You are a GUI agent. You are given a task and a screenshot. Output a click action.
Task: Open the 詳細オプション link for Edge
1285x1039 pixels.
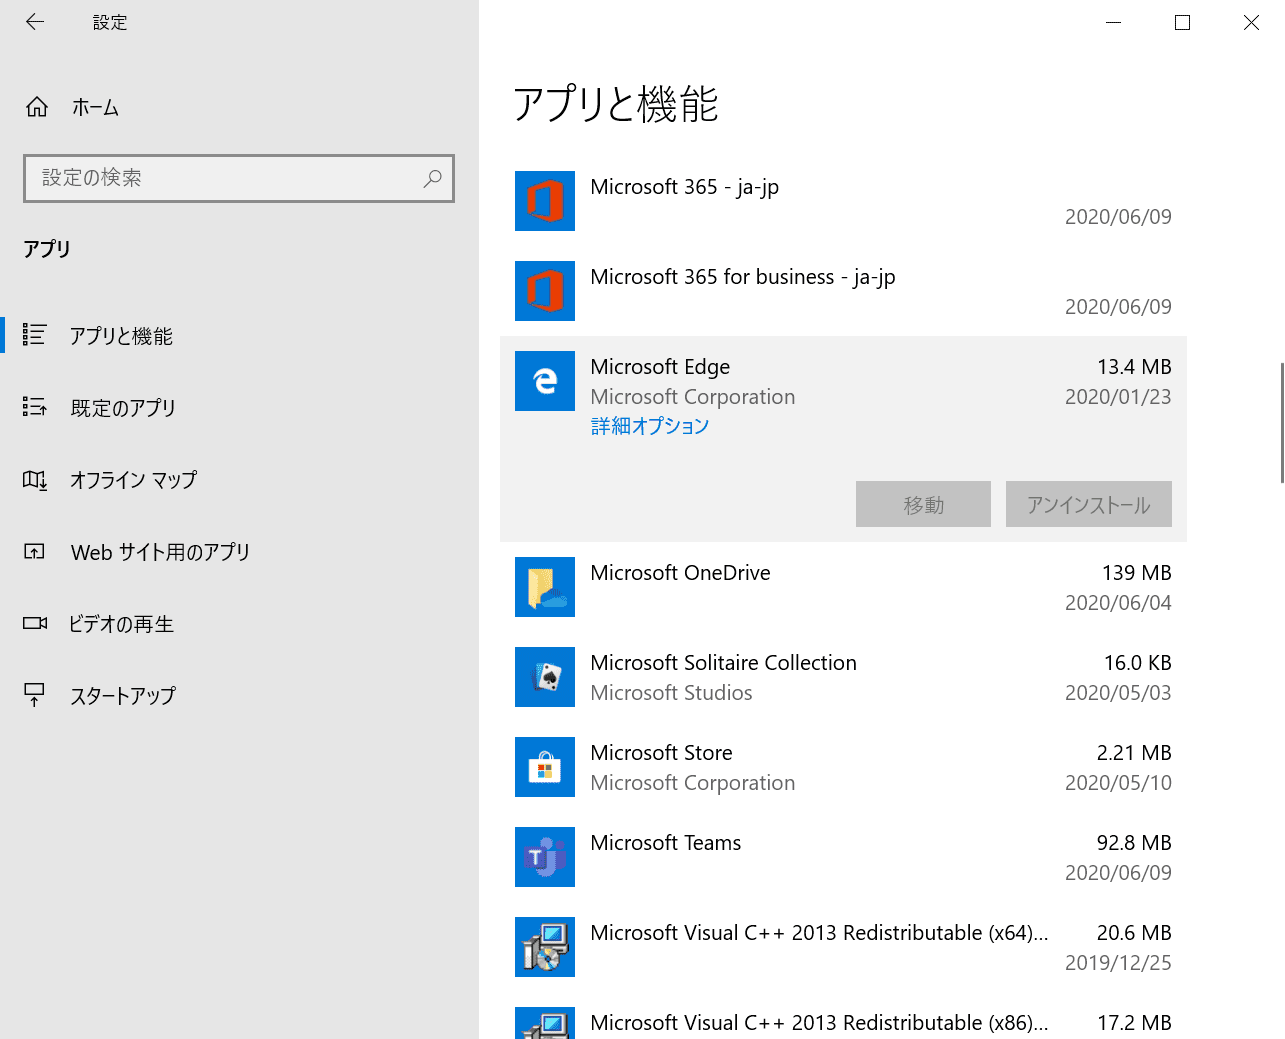coord(650,426)
